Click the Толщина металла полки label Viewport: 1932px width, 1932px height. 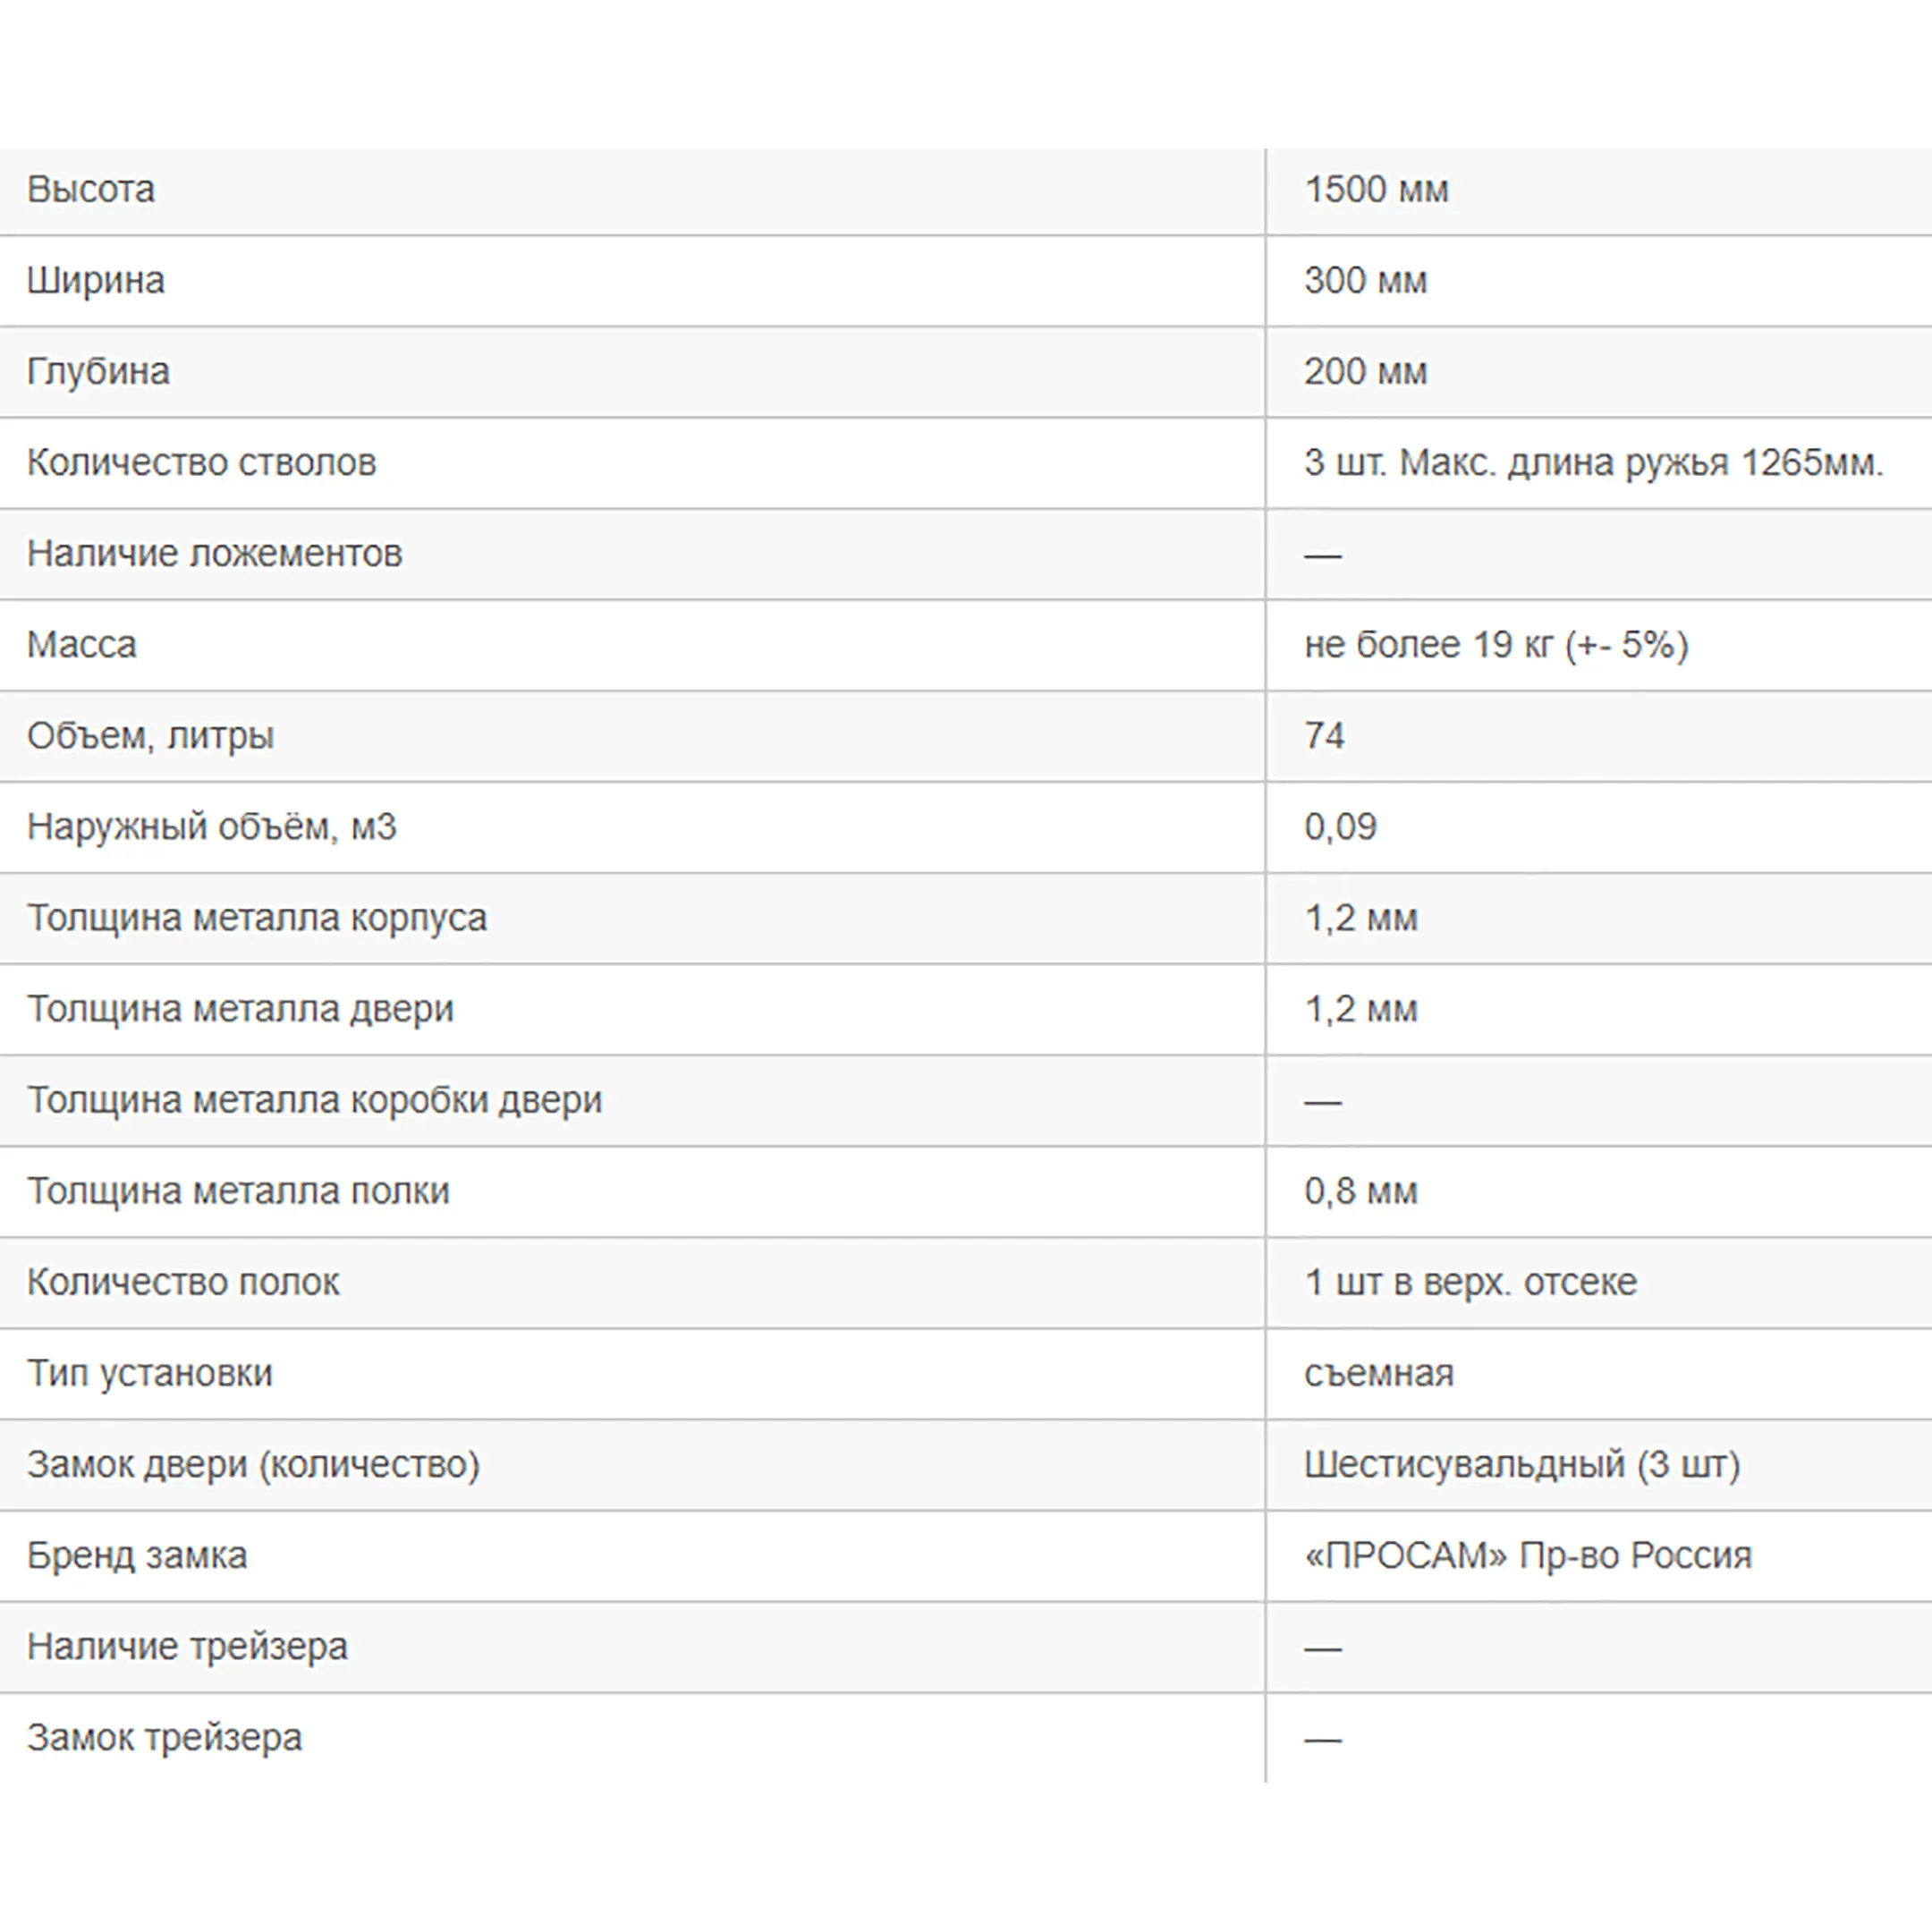tap(238, 1191)
